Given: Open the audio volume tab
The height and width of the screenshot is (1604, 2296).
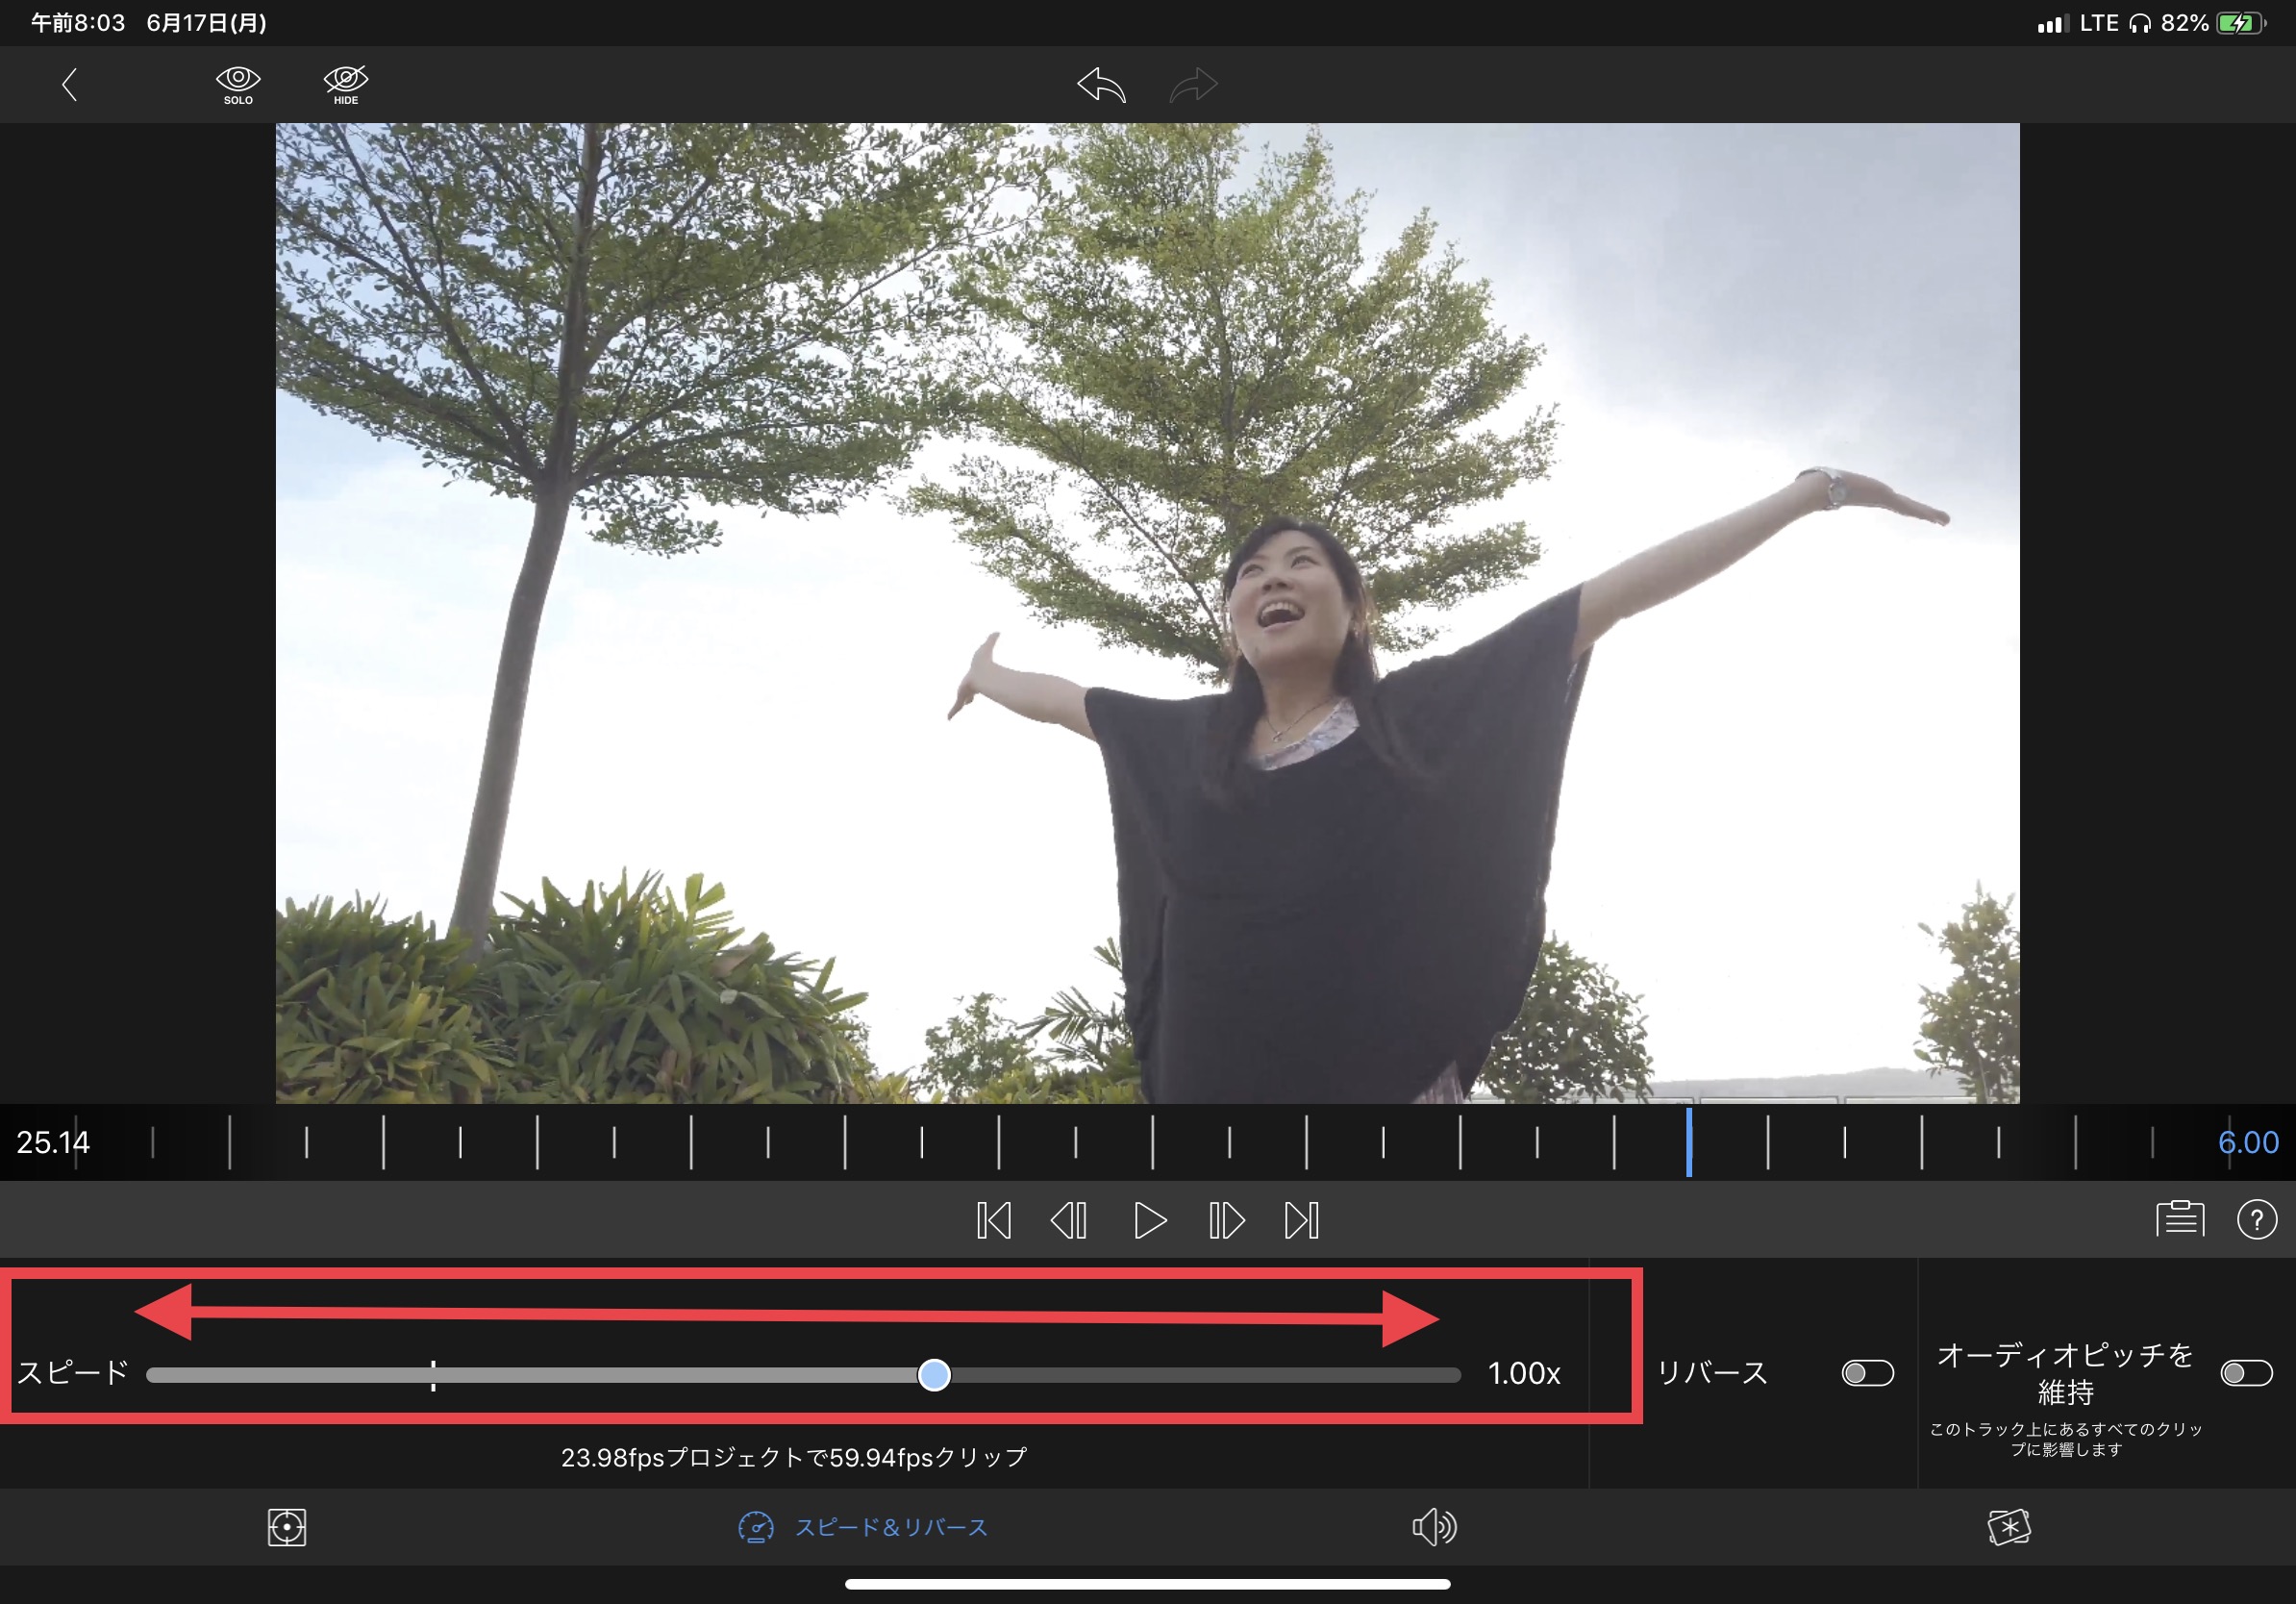Looking at the screenshot, I should point(1434,1527).
